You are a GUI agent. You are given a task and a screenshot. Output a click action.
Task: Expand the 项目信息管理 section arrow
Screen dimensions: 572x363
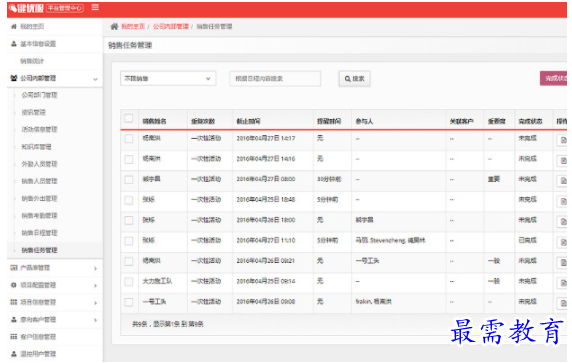pyautogui.click(x=96, y=302)
